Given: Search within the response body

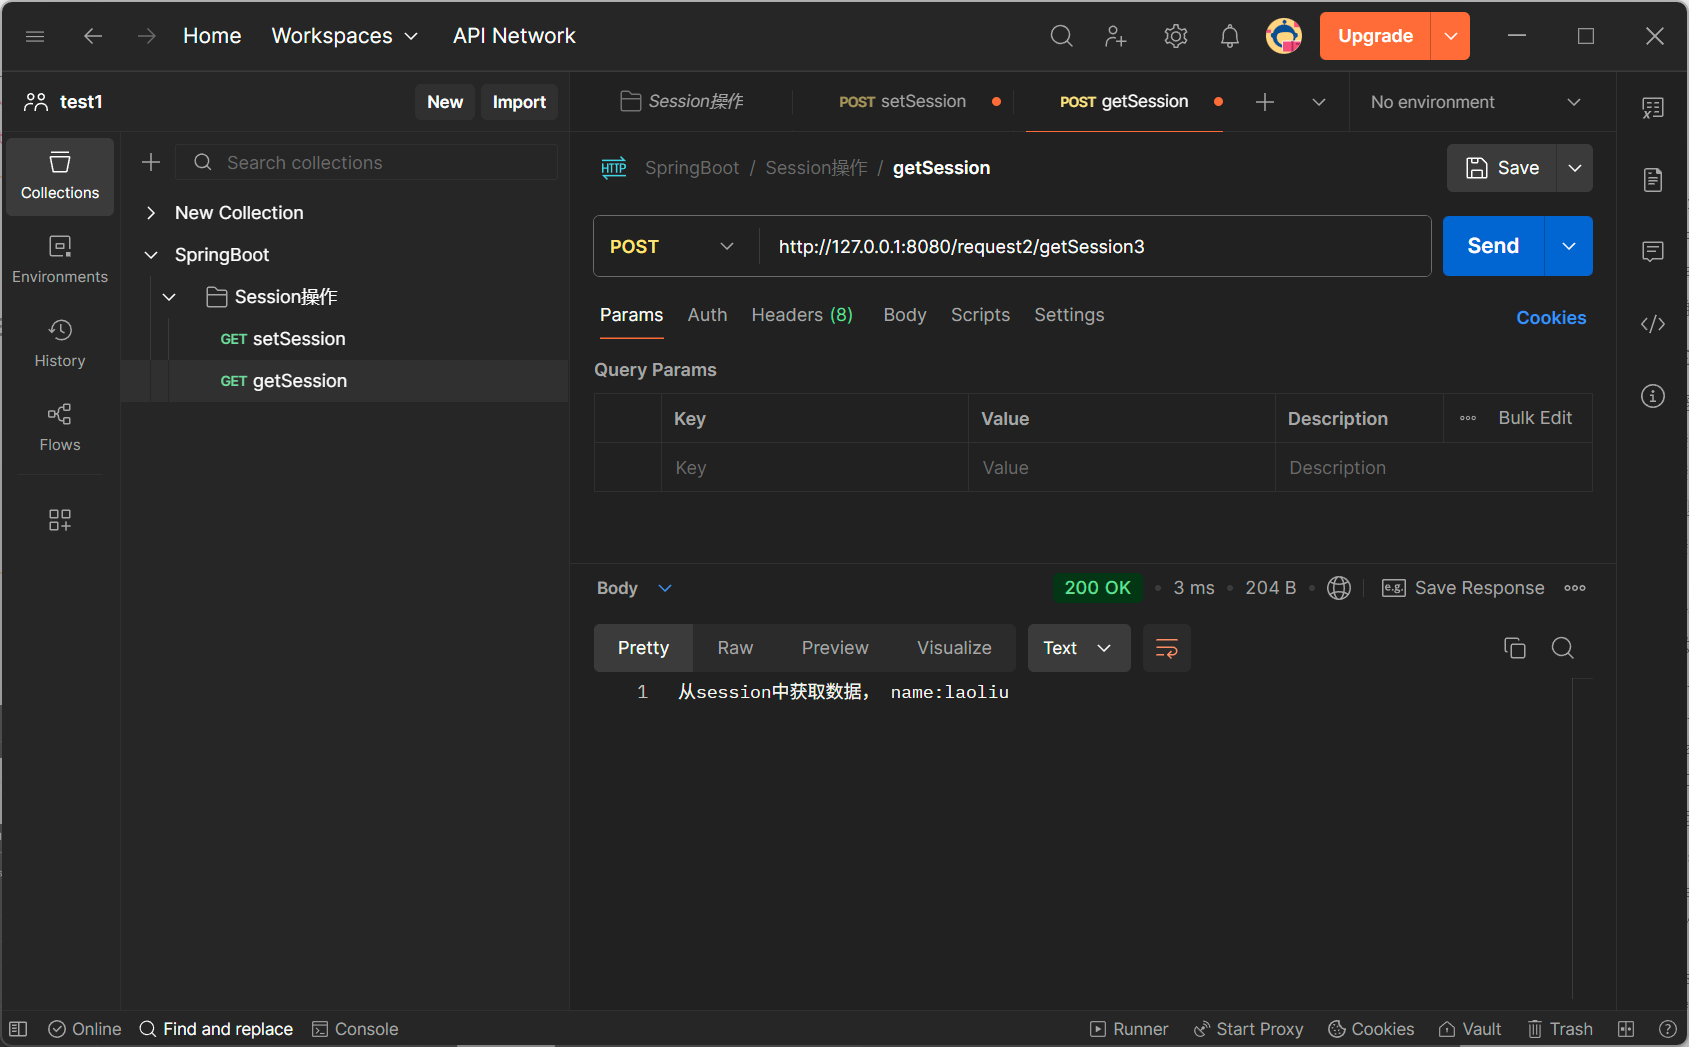Looking at the screenshot, I should (1563, 648).
